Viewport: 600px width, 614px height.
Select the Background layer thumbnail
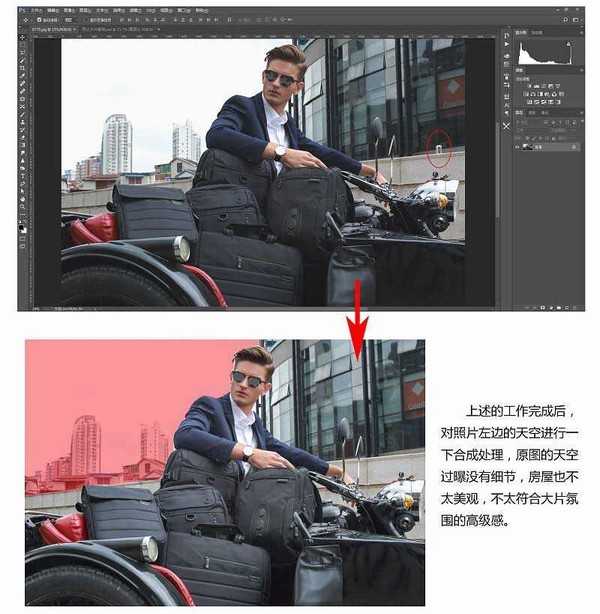528,147
